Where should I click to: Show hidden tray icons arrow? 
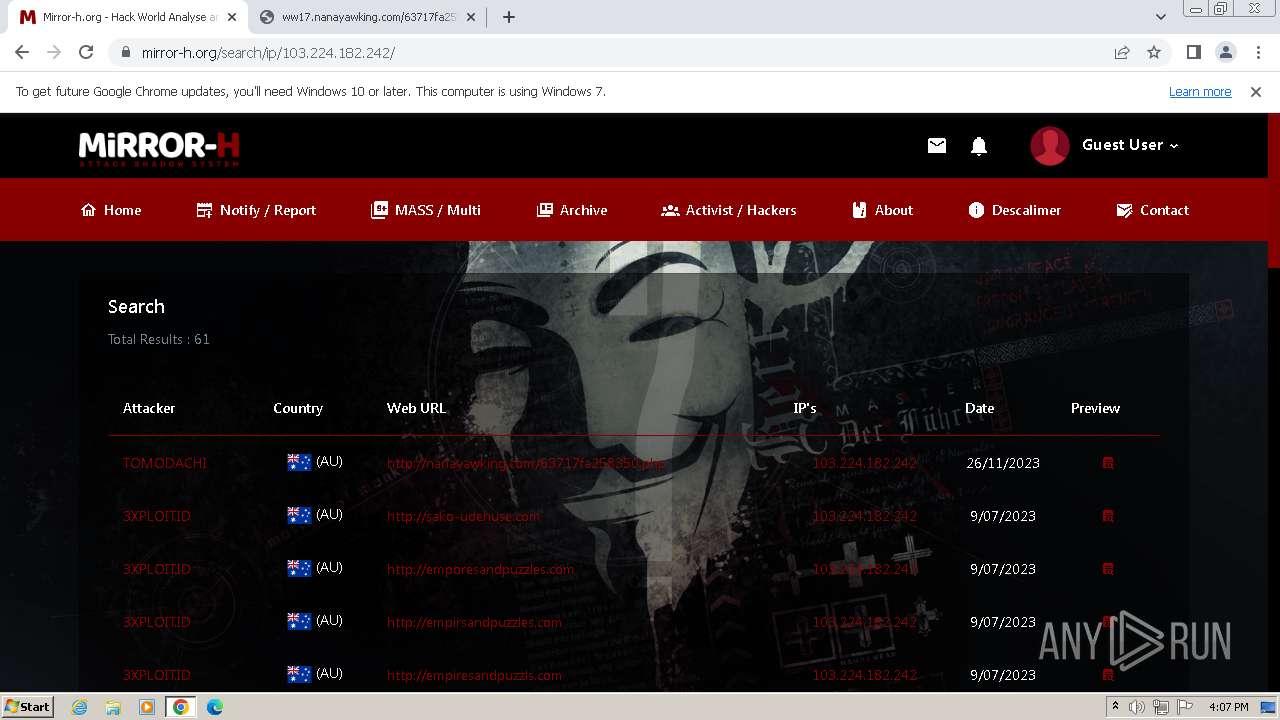point(1116,707)
